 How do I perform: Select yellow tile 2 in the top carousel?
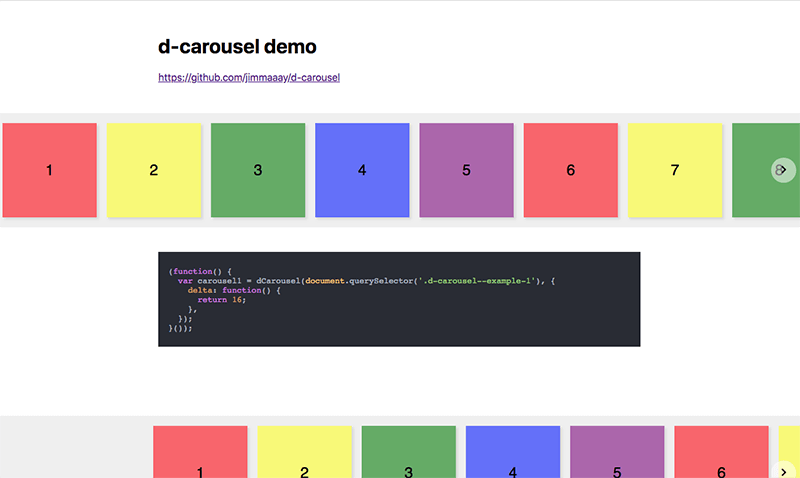tap(153, 170)
